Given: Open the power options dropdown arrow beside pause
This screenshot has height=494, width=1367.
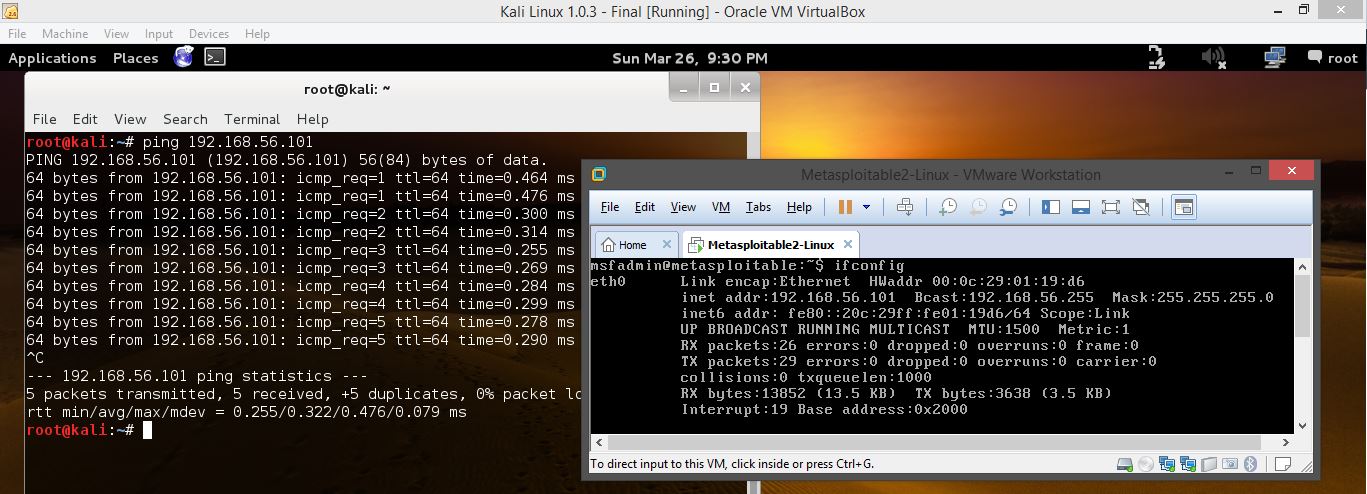Looking at the screenshot, I should 866,207.
